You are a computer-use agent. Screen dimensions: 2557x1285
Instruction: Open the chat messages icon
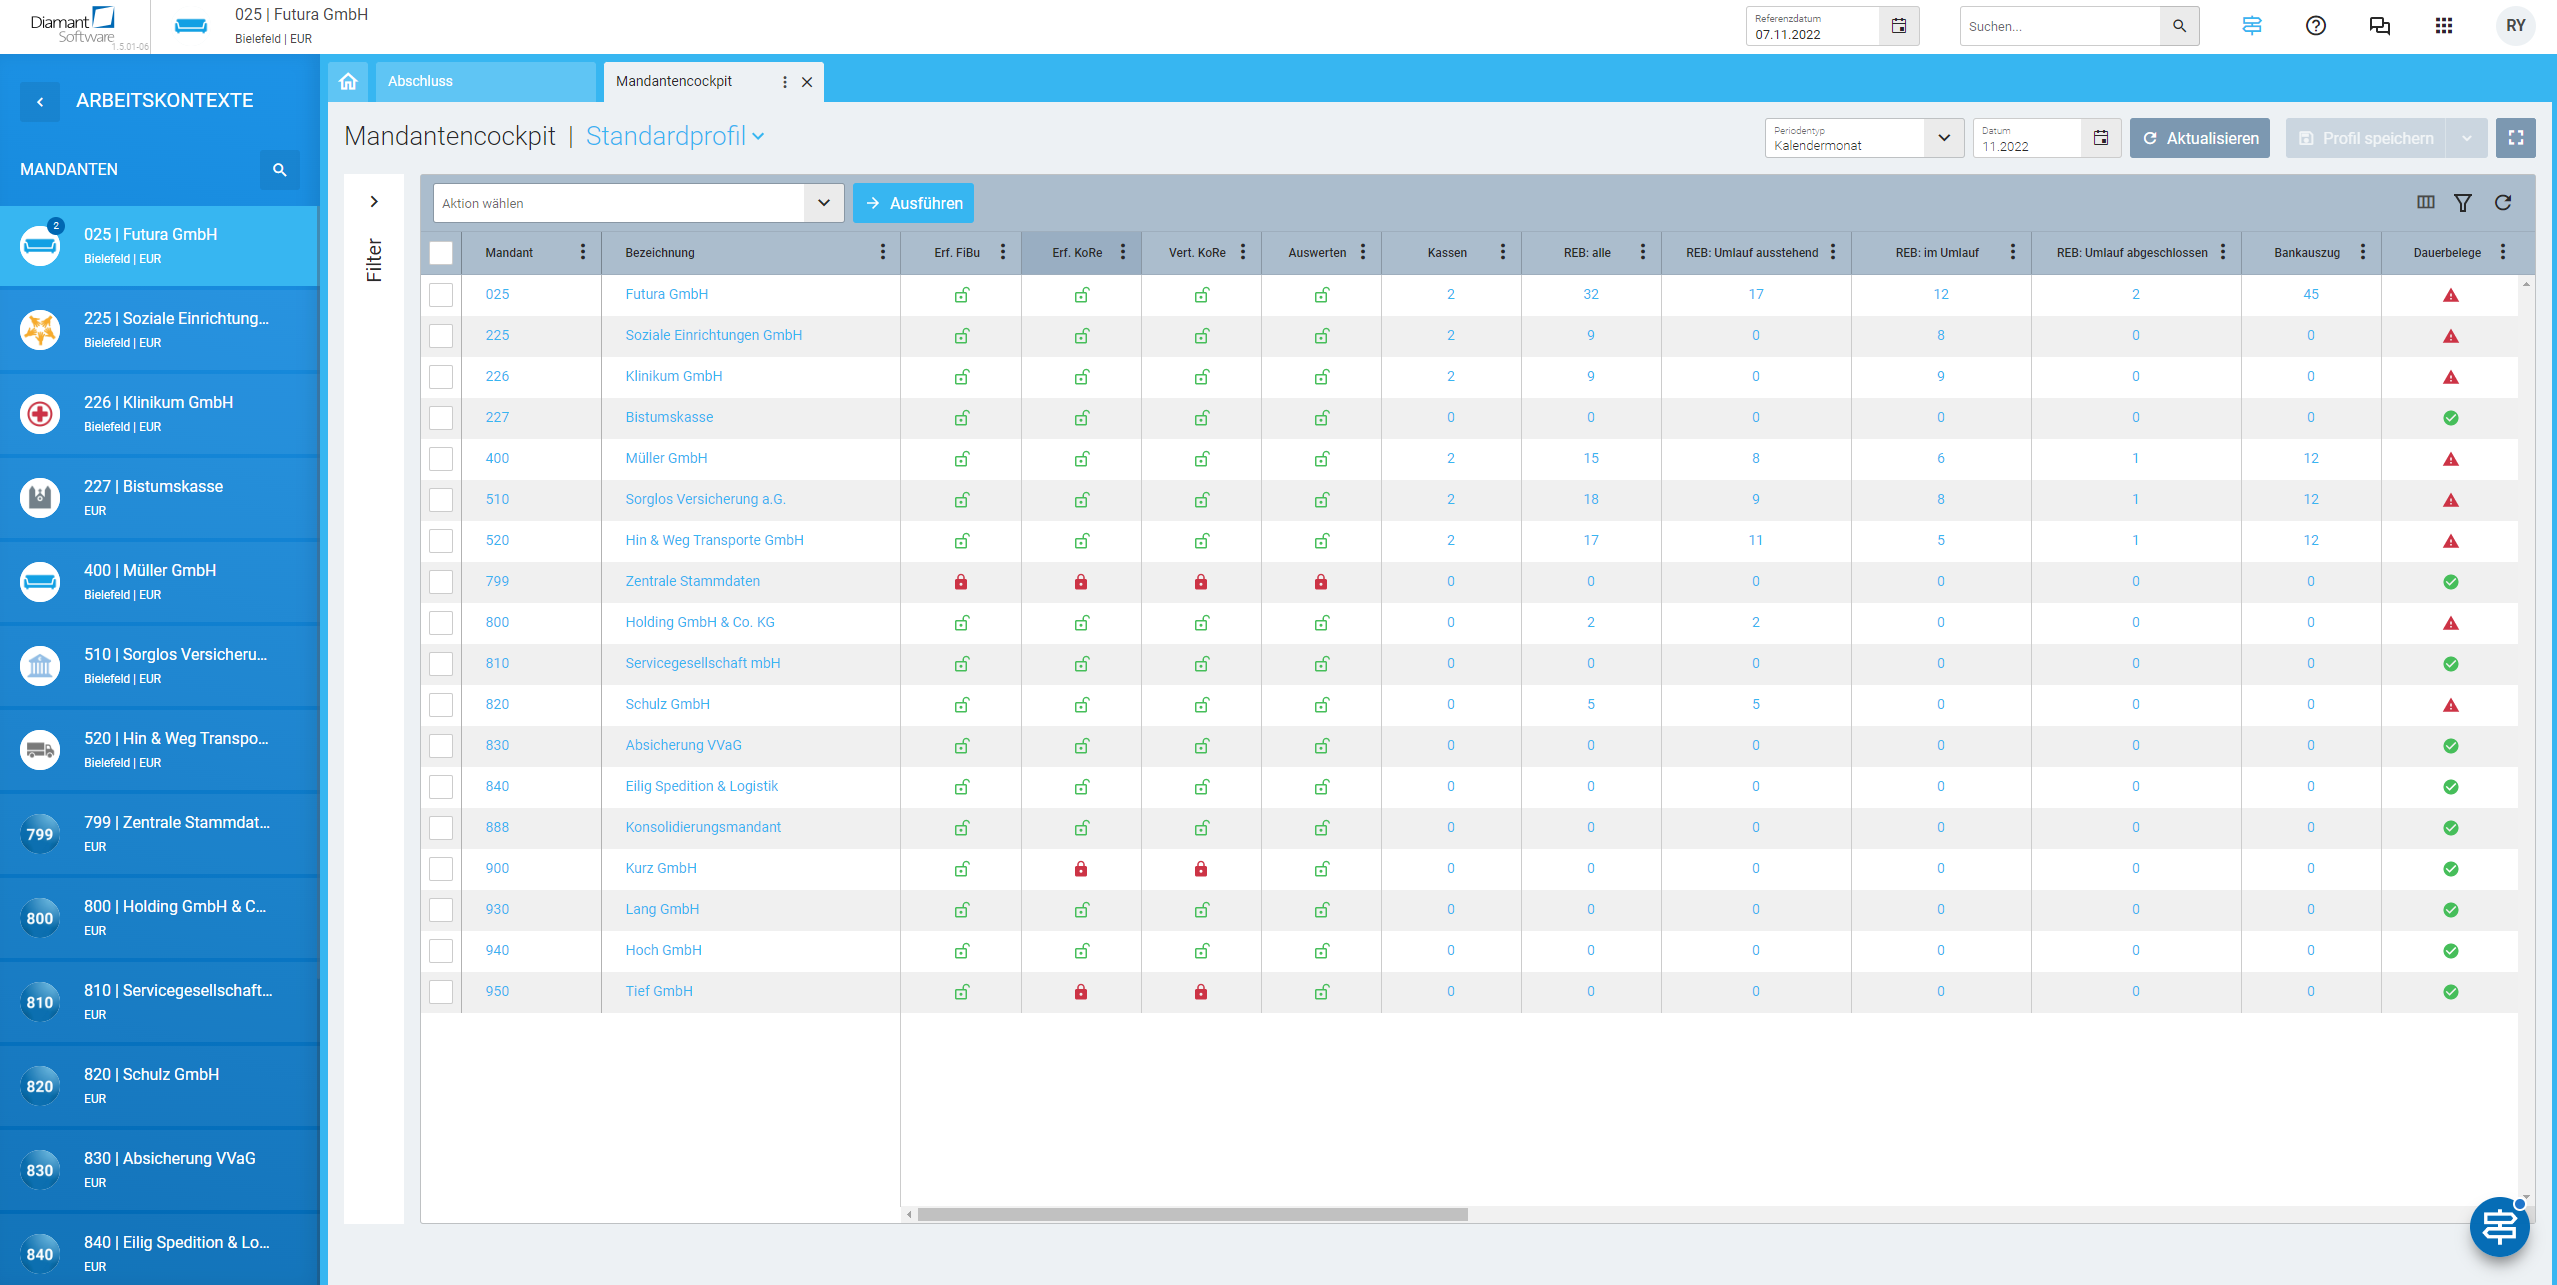coord(2380,26)
